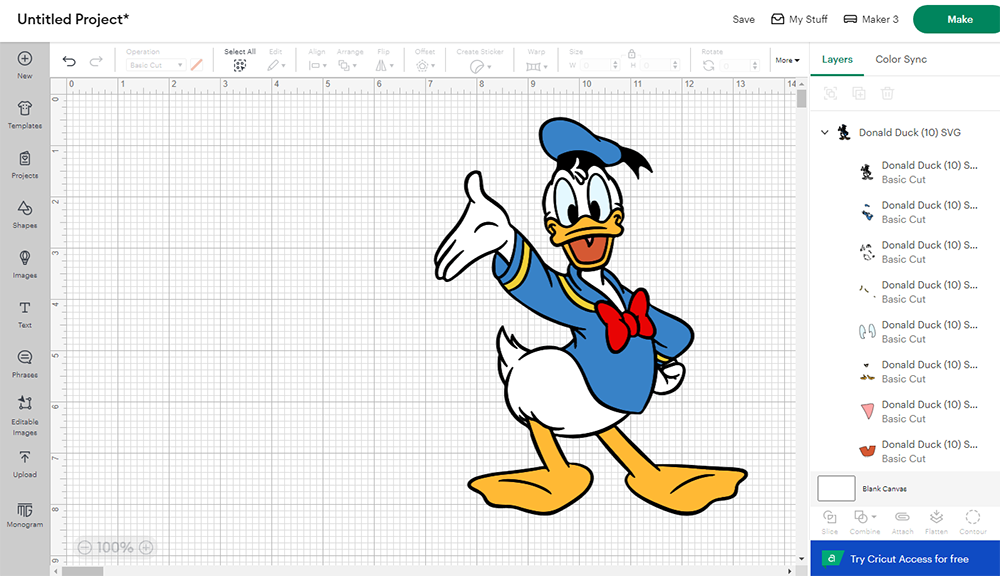This screenshot has width=1000, height=576.
Task: Click the green Make button
Action: 959,19
